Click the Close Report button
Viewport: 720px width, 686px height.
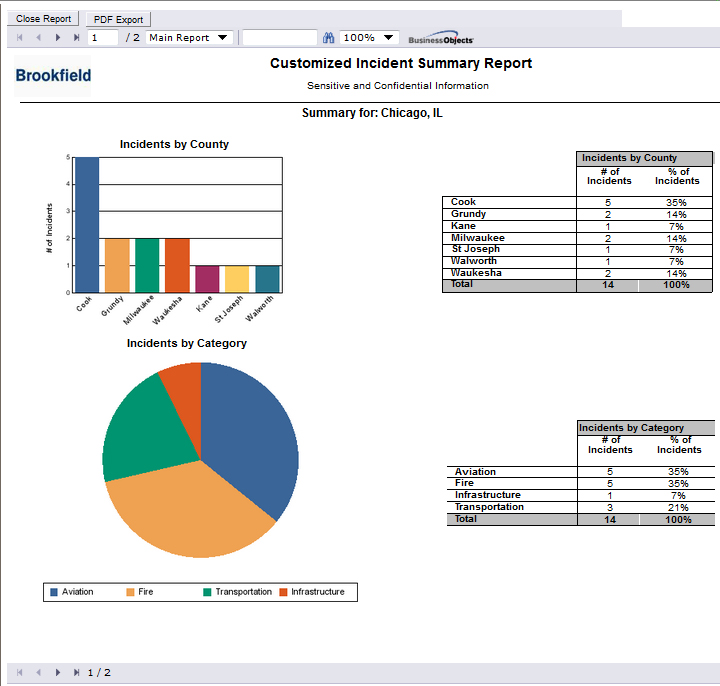pyautogui.click(x=44, y=19)
